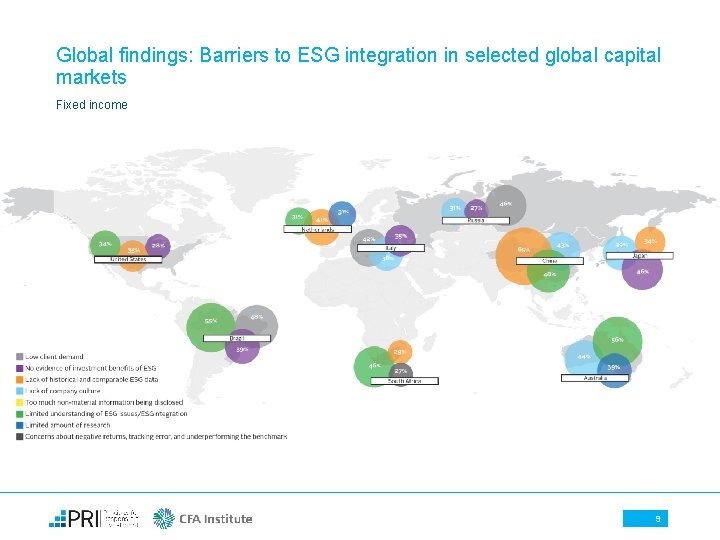Select the purple 27% Russia bubble
The image size is (720, 540).
(477, 210)
